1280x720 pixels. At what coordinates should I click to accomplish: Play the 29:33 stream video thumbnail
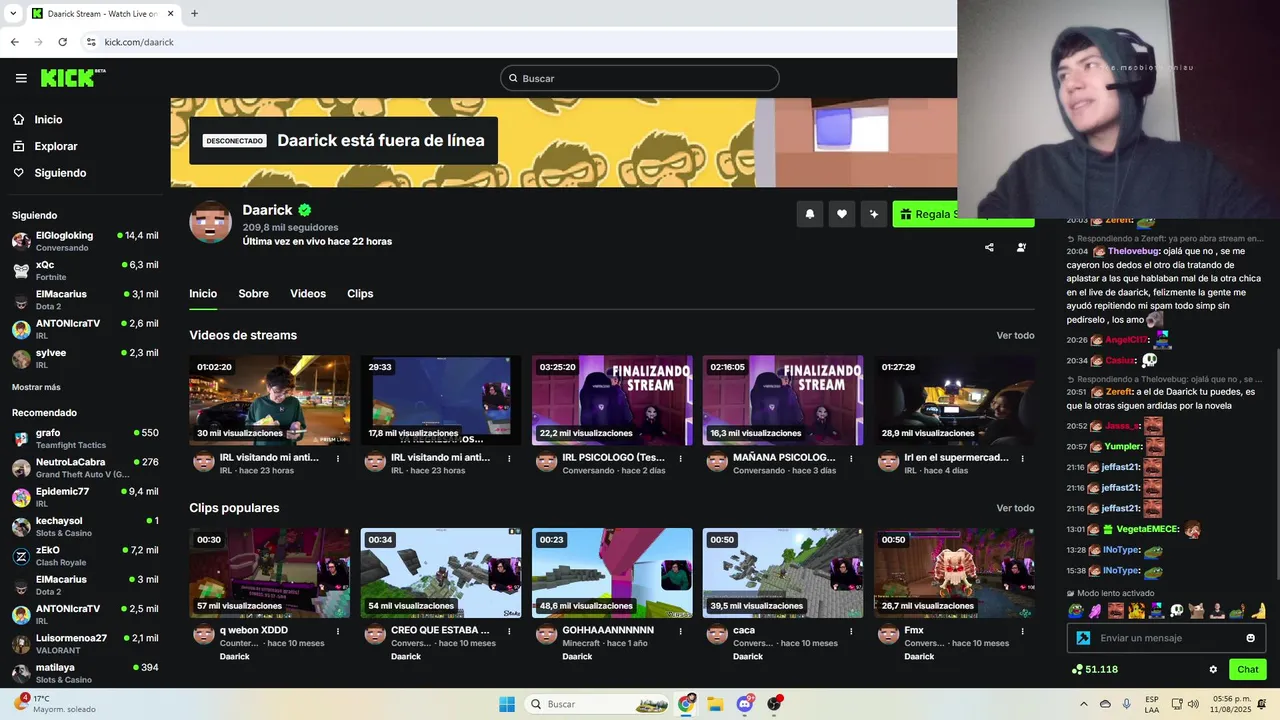(x=441, y=400)
